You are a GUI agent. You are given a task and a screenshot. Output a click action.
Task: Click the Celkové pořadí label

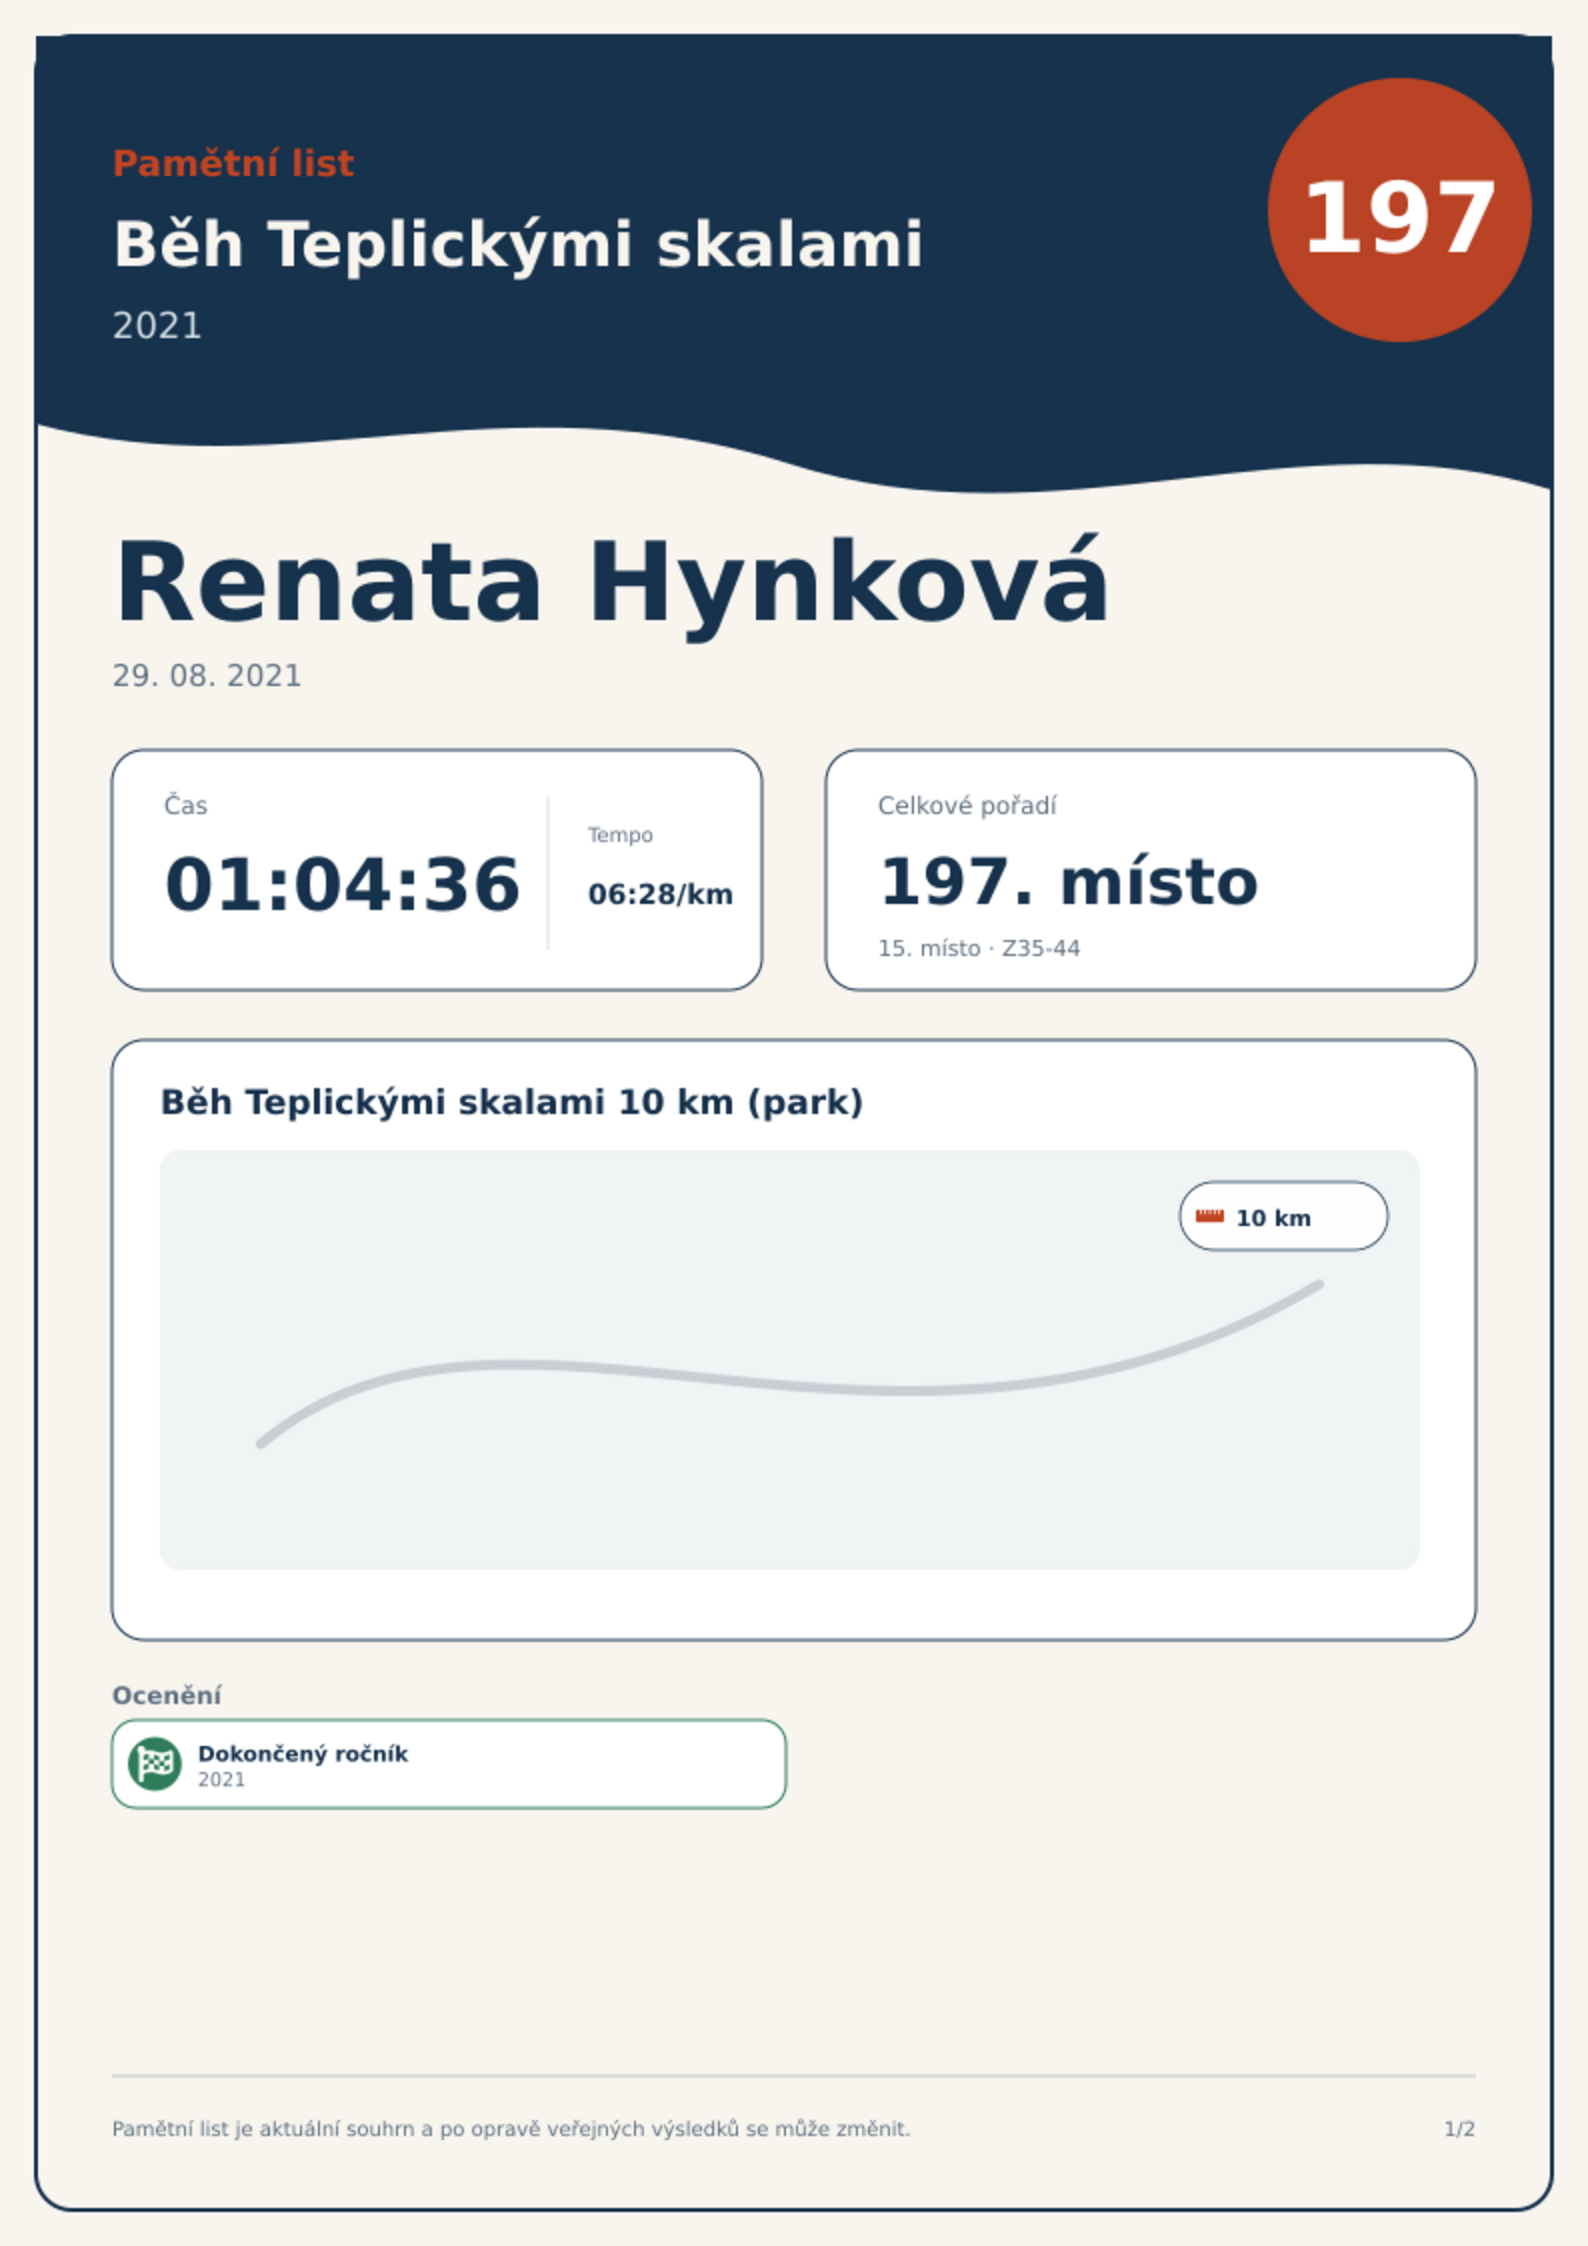tap(967, 806)
